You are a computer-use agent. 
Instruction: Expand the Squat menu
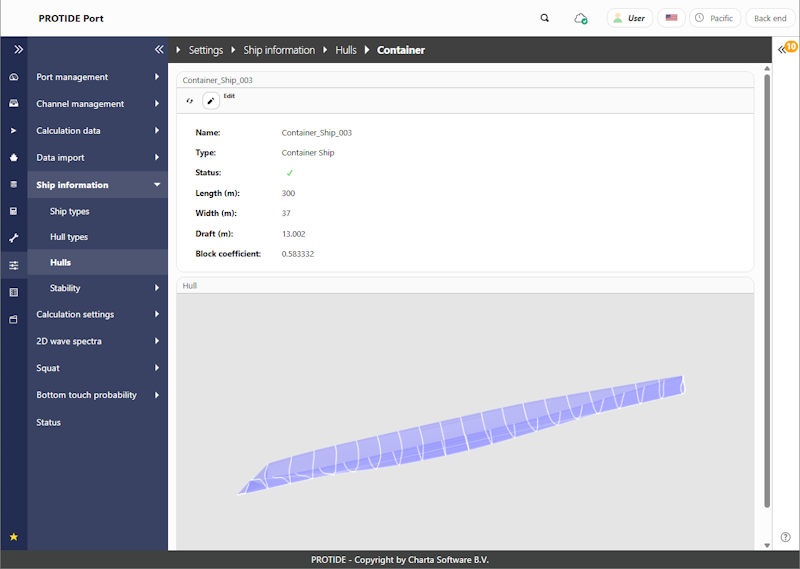pyautogui.click(x=97, y=368)
